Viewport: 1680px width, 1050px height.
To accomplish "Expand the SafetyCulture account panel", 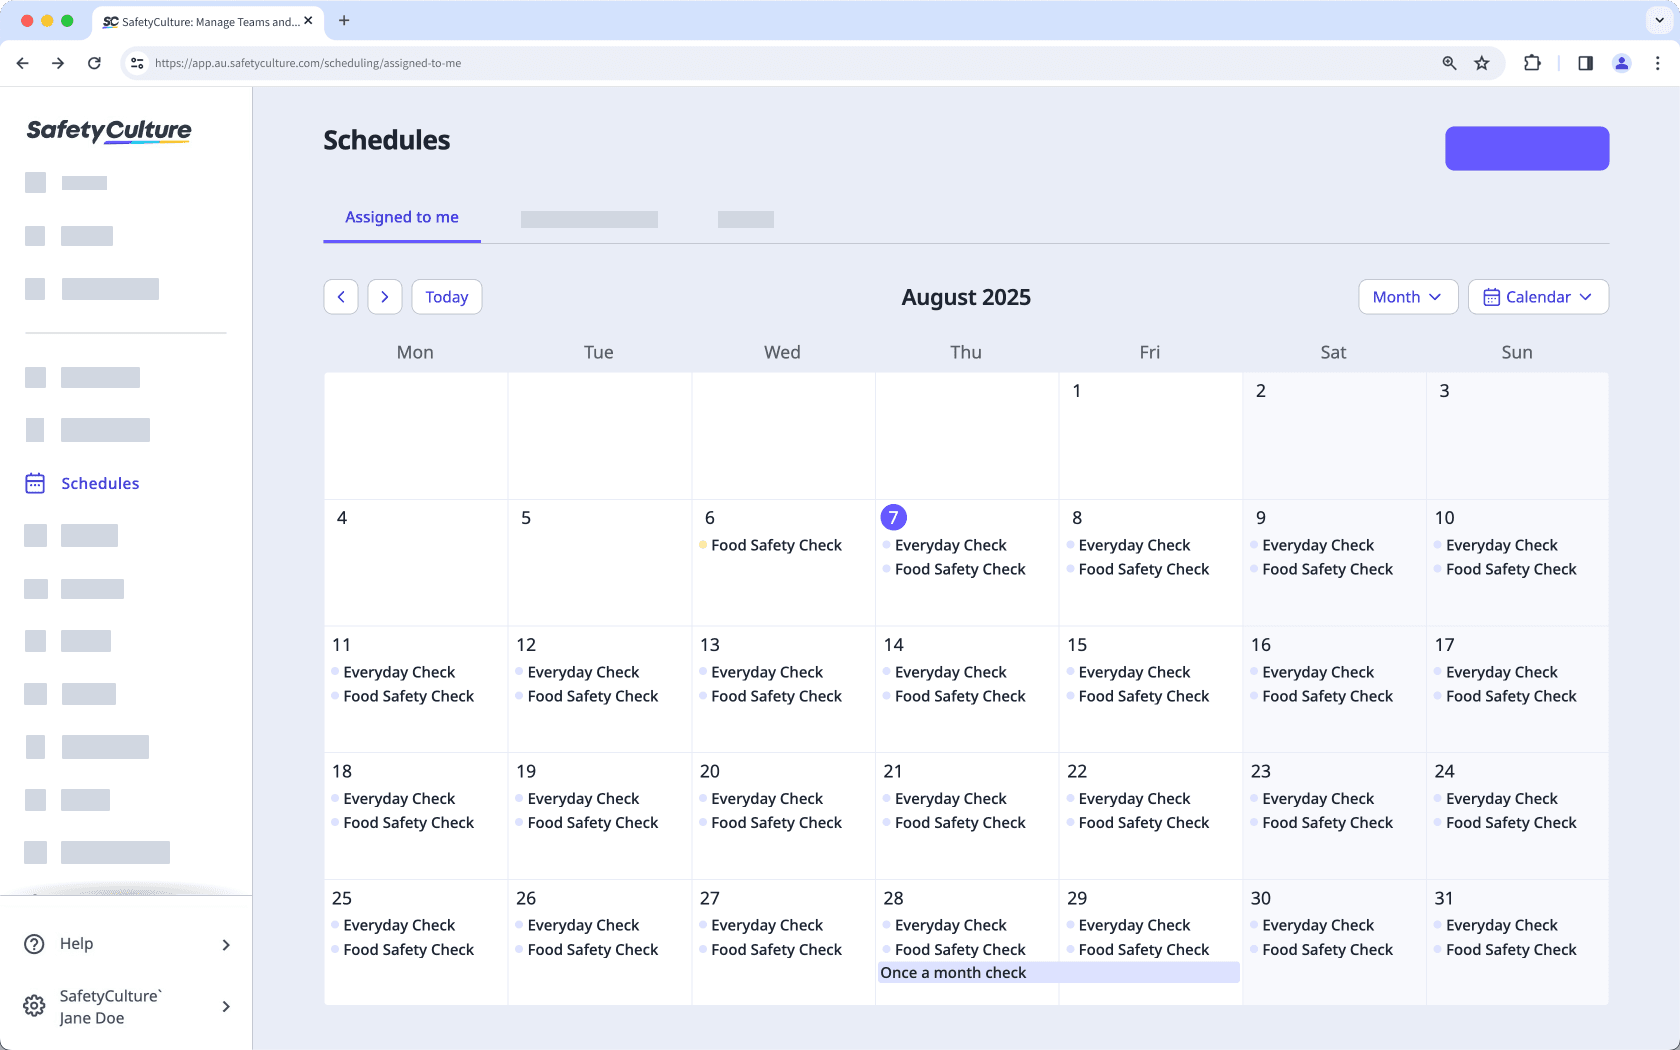I will (226, 1006).
